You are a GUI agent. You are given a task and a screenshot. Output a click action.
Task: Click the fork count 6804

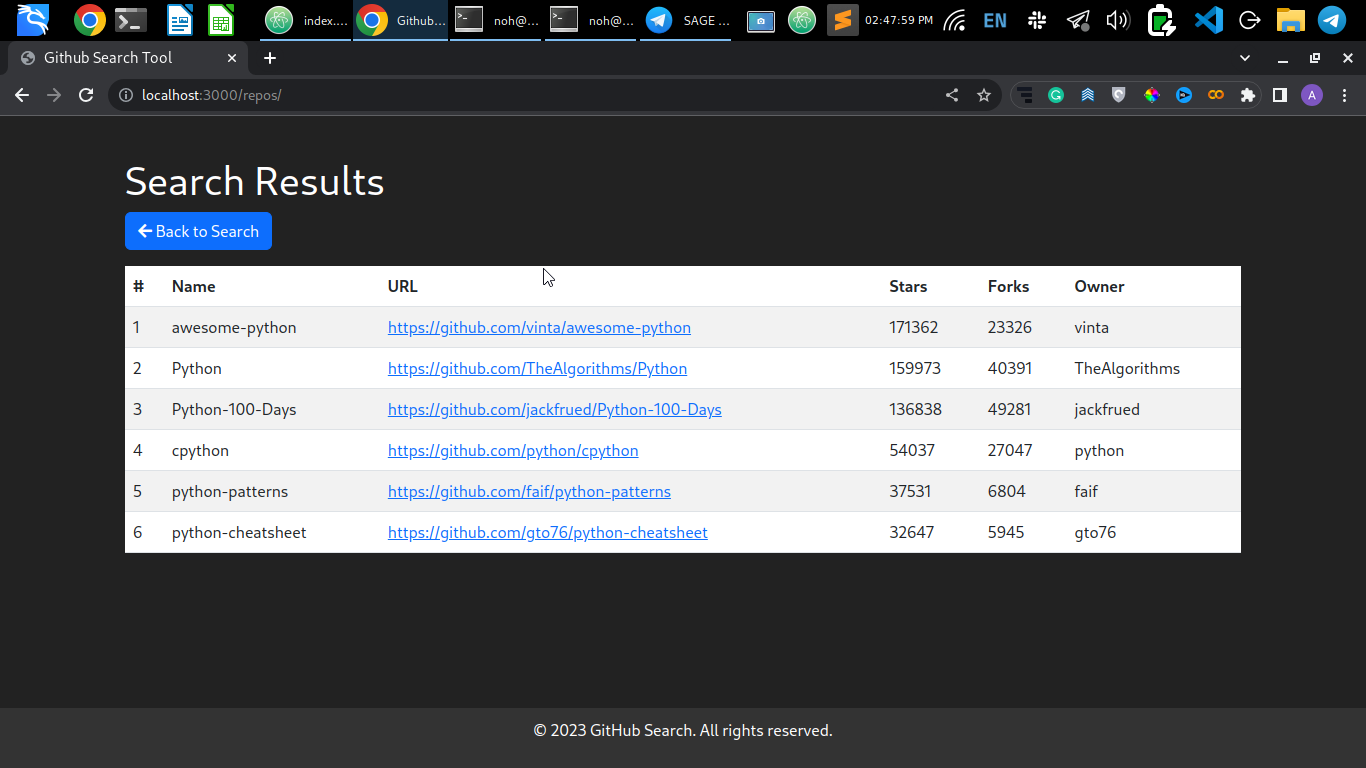click(1006, 491)
